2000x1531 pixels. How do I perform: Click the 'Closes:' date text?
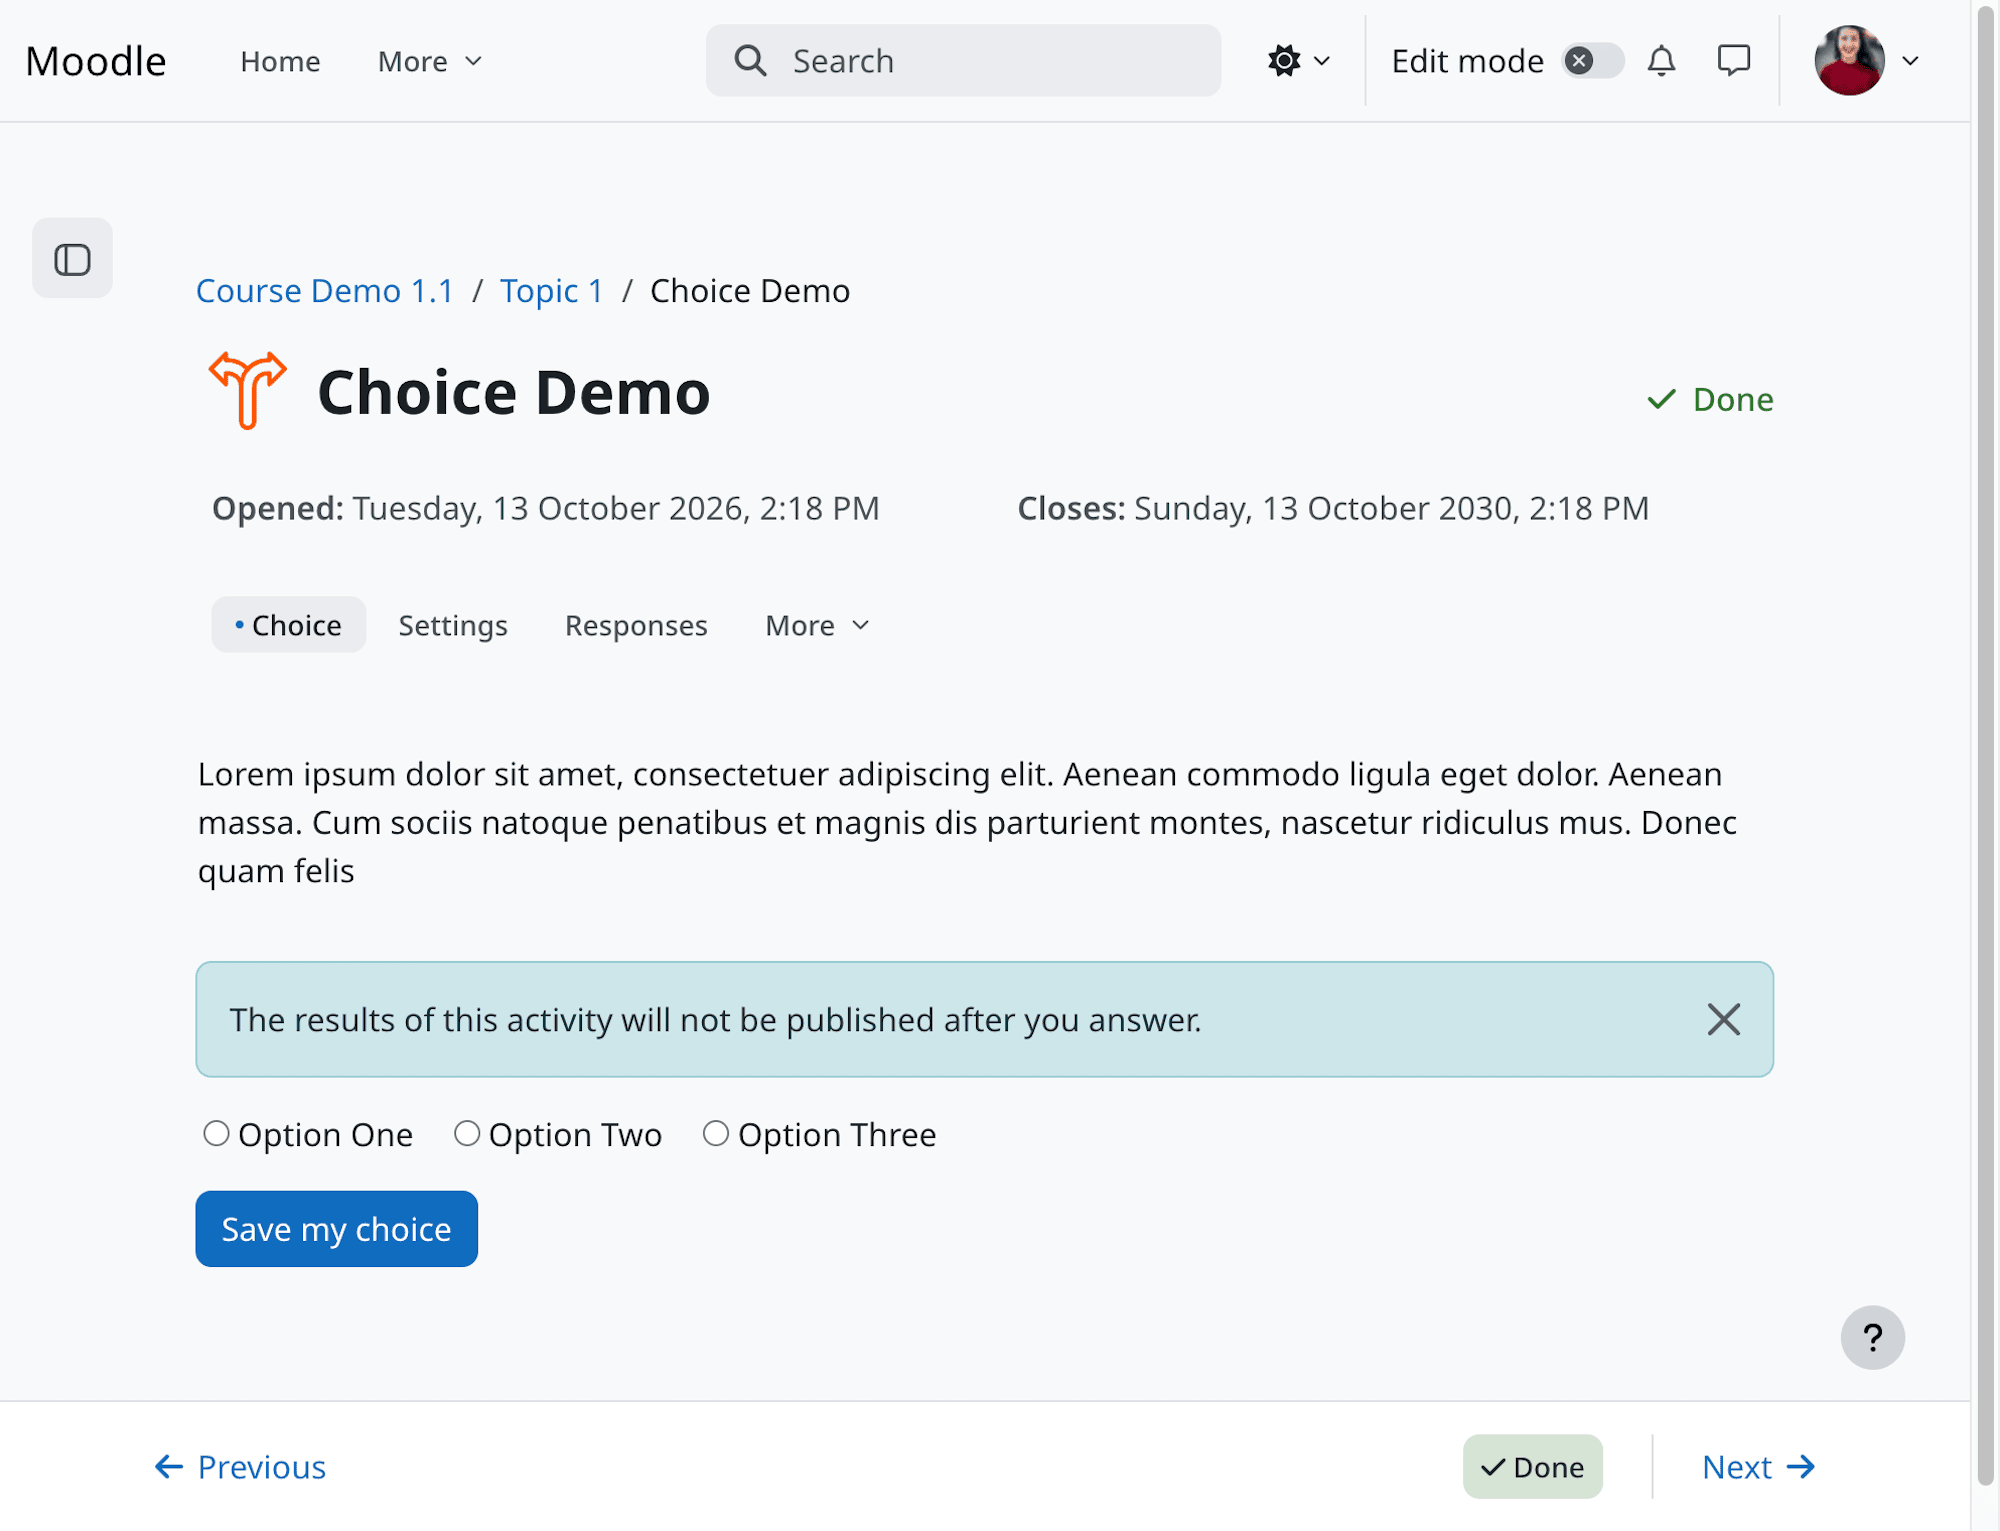point(1333,508)
